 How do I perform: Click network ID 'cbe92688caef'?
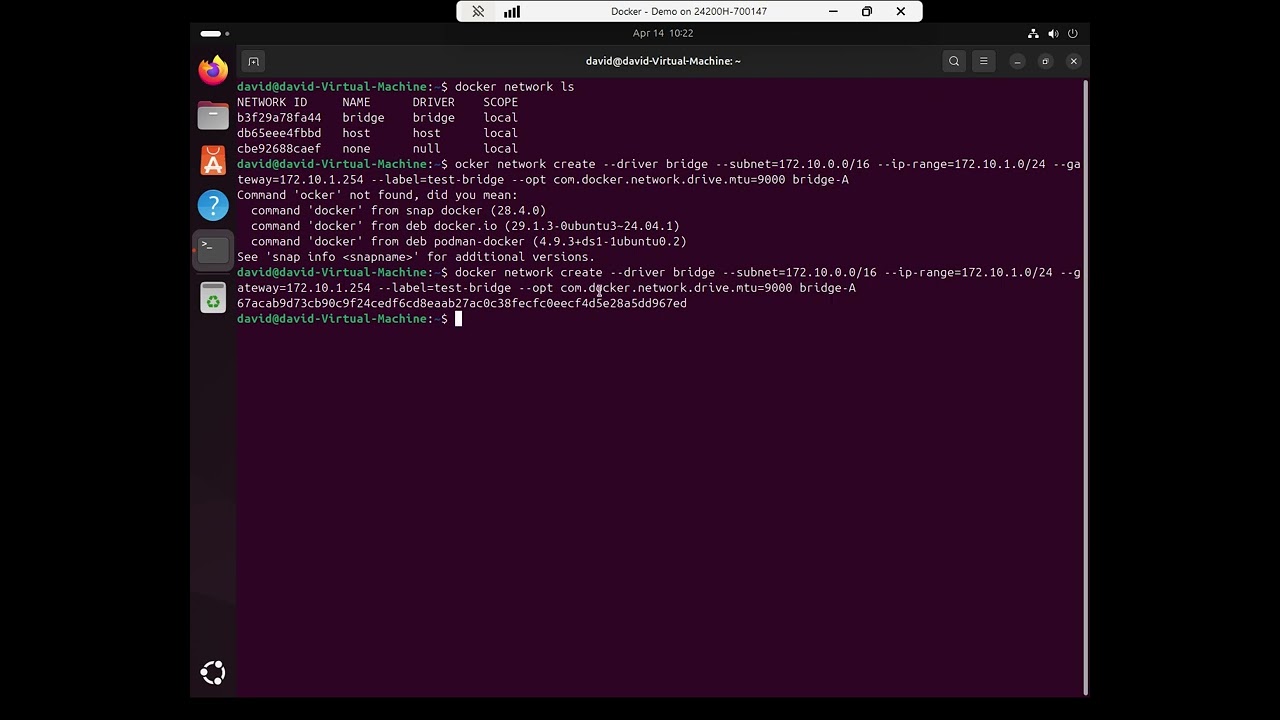tap(279, 149)
